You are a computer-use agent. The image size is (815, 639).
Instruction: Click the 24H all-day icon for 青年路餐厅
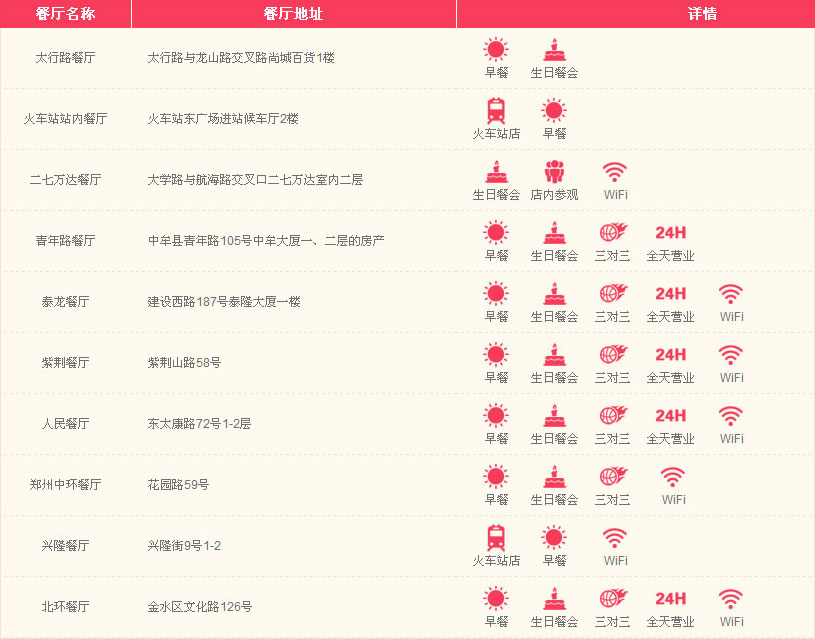pyautogui.click(x=670, y=233)
